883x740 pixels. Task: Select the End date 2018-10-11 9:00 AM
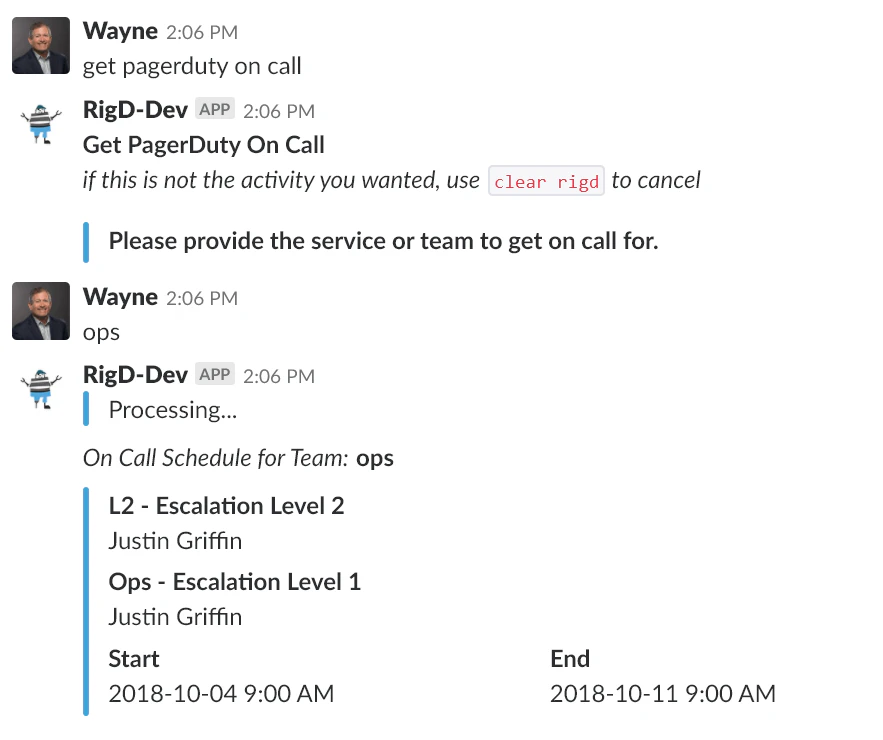[663, 693]
